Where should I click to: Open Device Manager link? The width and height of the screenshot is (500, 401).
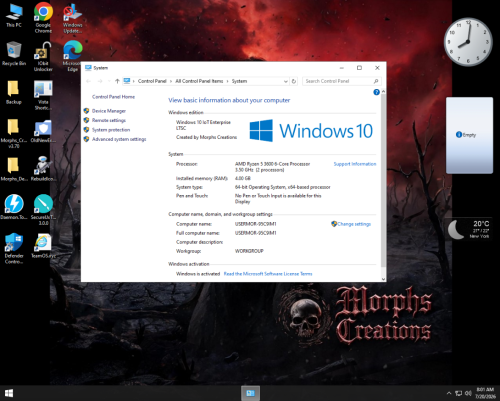pos(109,111)
